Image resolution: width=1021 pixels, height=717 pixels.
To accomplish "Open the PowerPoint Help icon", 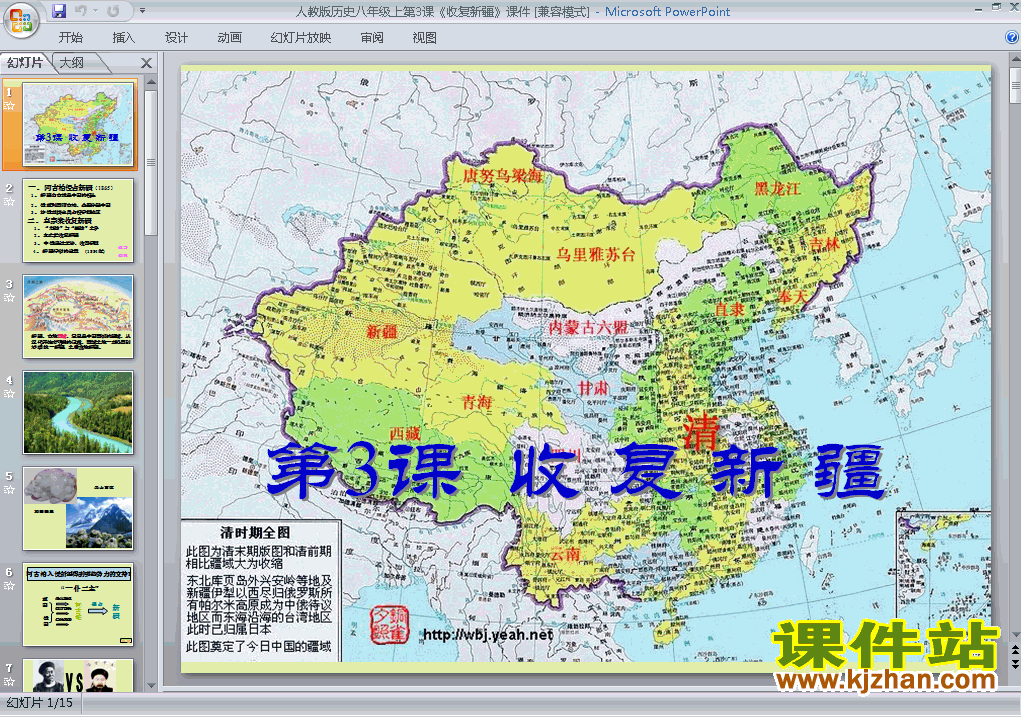I will (x=1012, y=37).
